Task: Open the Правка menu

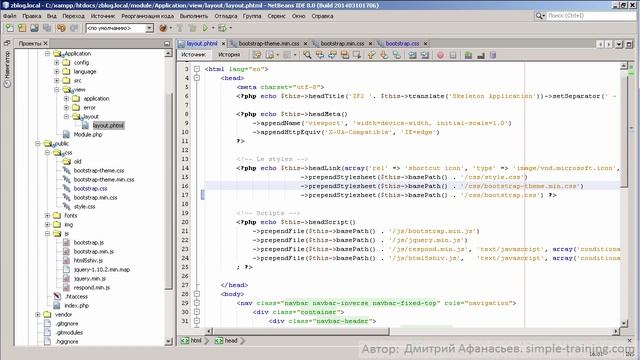Action: (31, 16)
